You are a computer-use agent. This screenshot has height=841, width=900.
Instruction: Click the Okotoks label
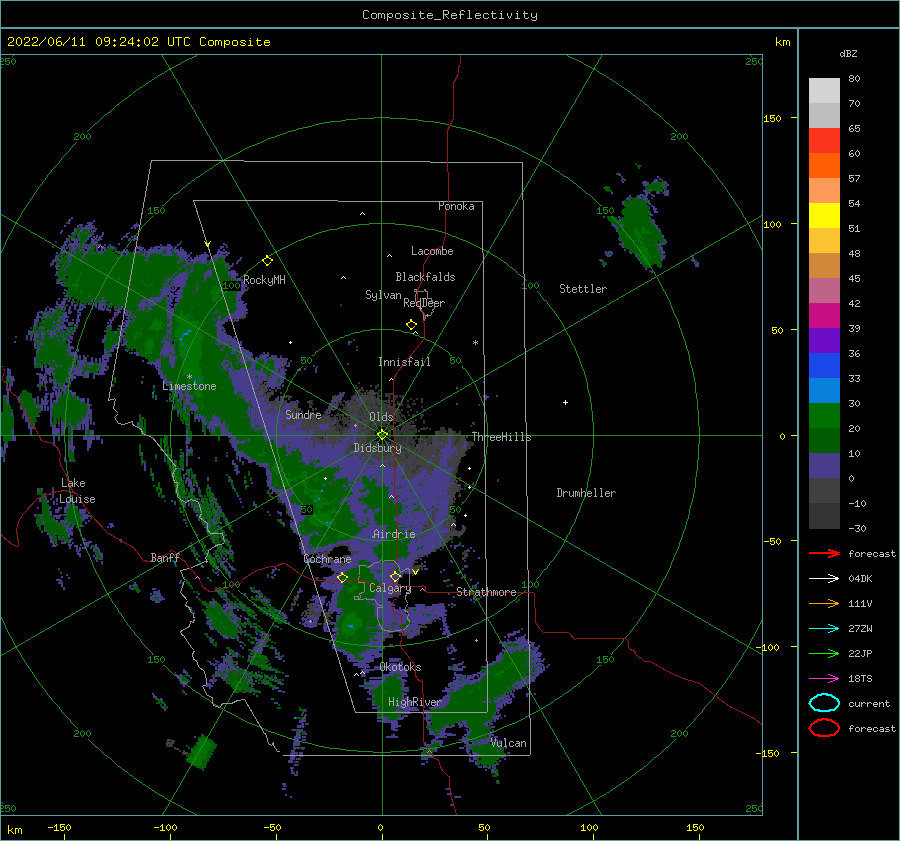400,667
